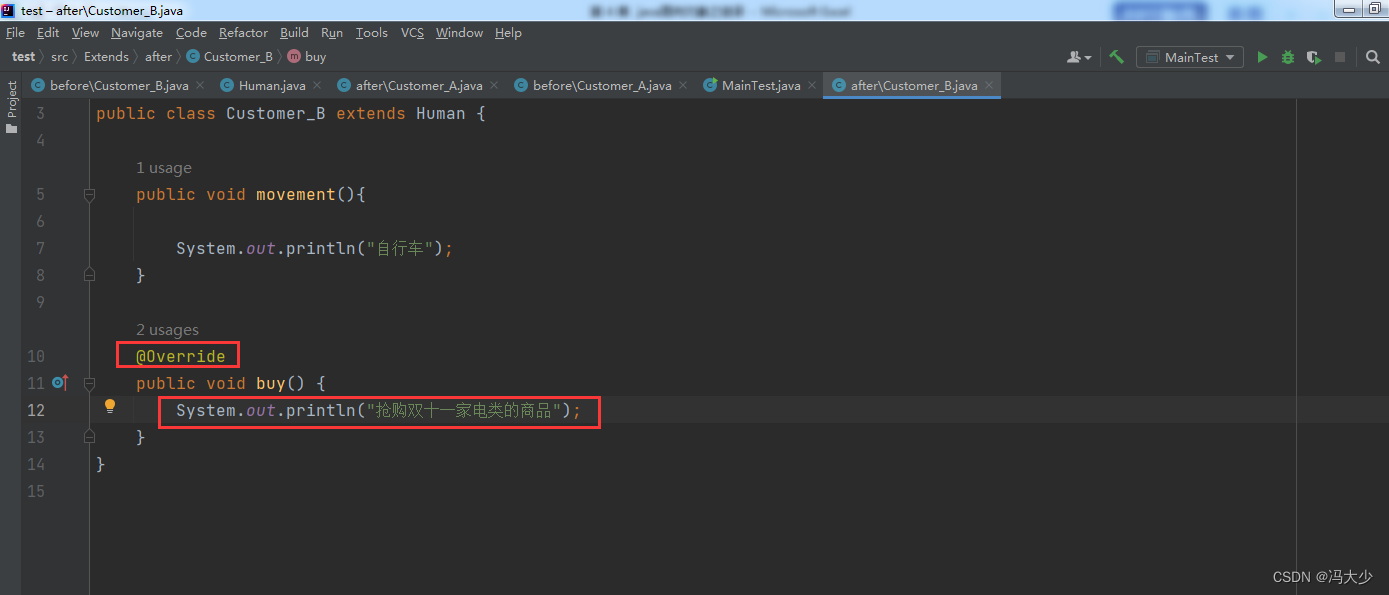
Task: Switch to before\Customer_B.java tab
Action: 118,85
